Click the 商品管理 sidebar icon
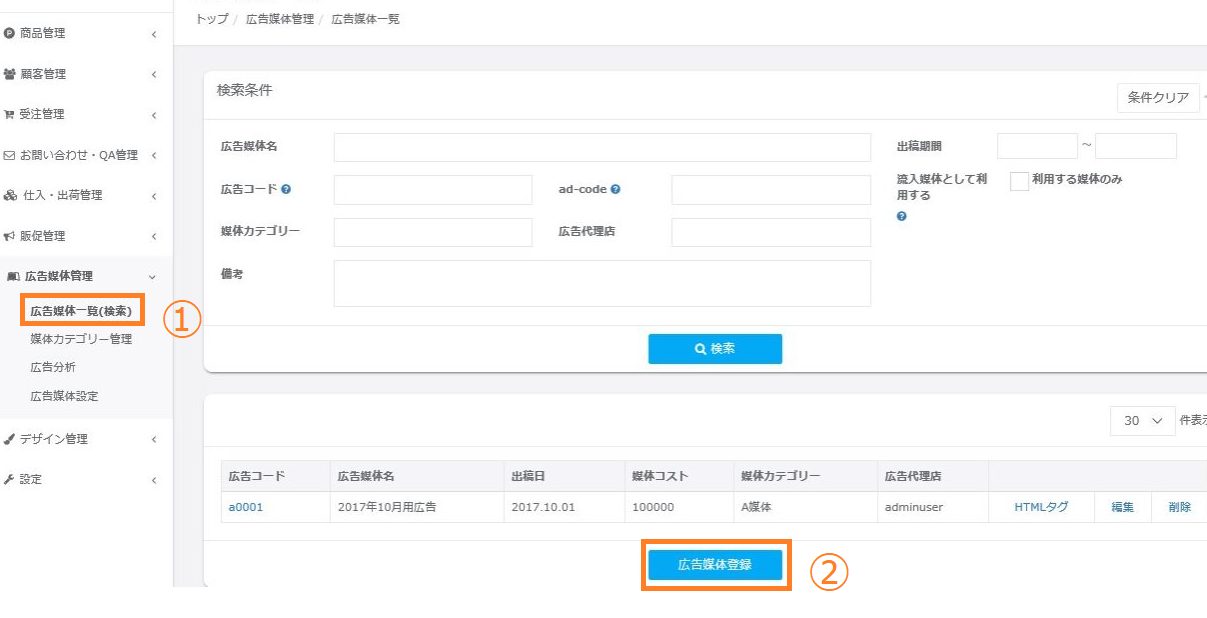This screenshot has height=618, width=1207. click(x=10, y=34)
